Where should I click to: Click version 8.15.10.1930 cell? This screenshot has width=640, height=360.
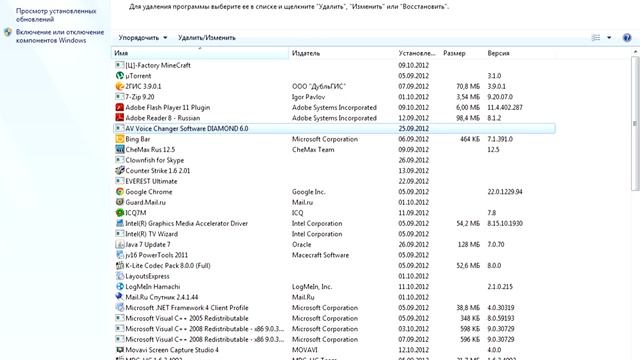(x=505, y=223)
